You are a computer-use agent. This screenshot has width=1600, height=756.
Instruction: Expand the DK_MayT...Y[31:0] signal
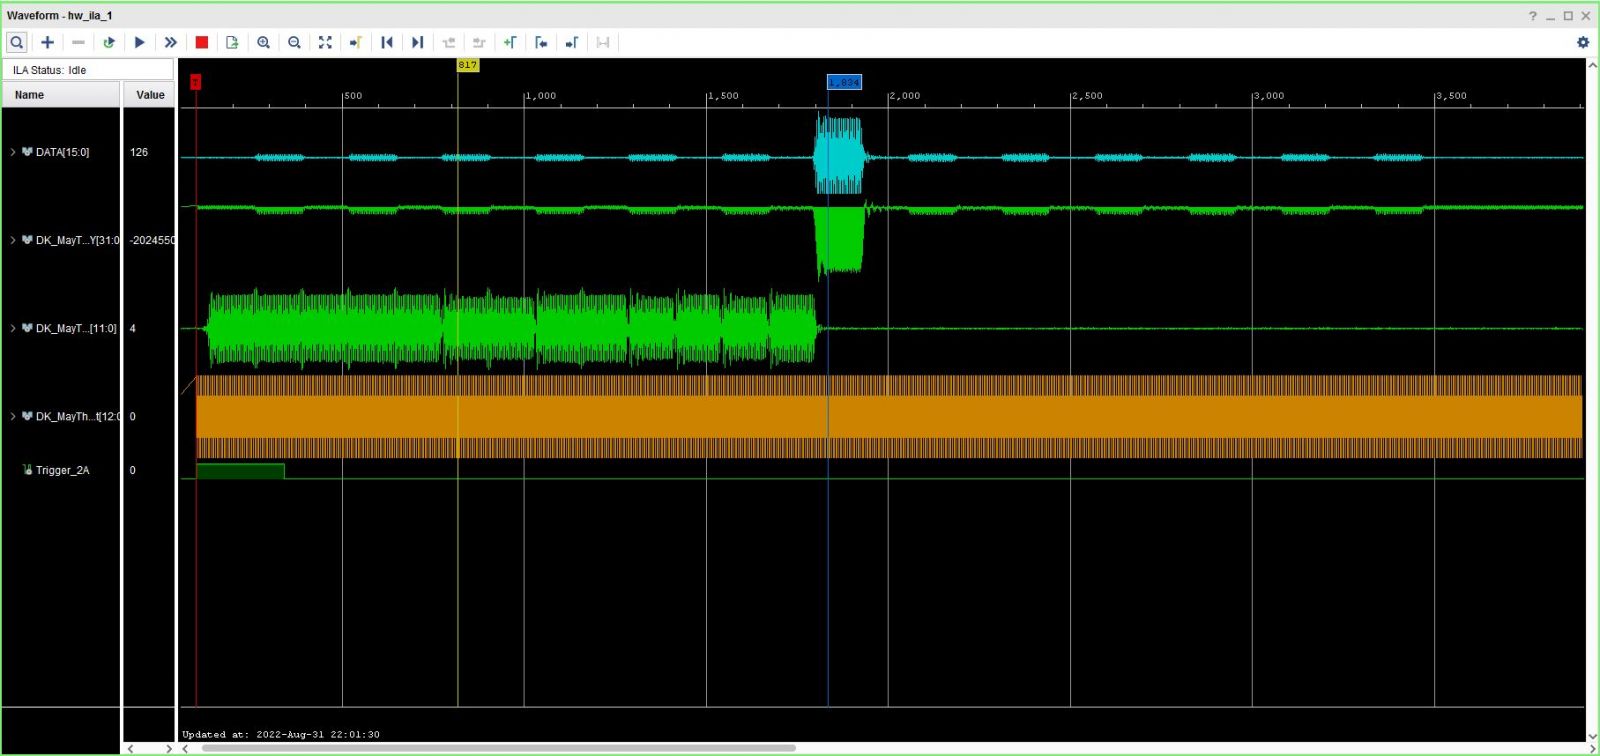(13, 240)
